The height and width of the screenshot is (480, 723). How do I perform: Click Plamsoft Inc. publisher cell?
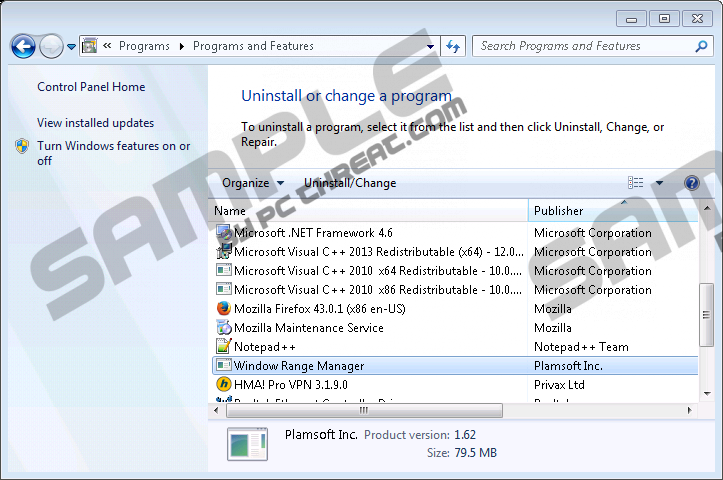tap(568, 366)
